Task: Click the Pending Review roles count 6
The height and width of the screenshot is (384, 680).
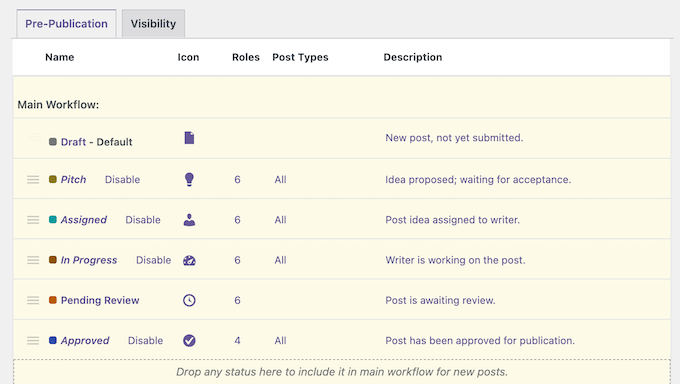Action: pyautogui.click(x=237, y=300)
